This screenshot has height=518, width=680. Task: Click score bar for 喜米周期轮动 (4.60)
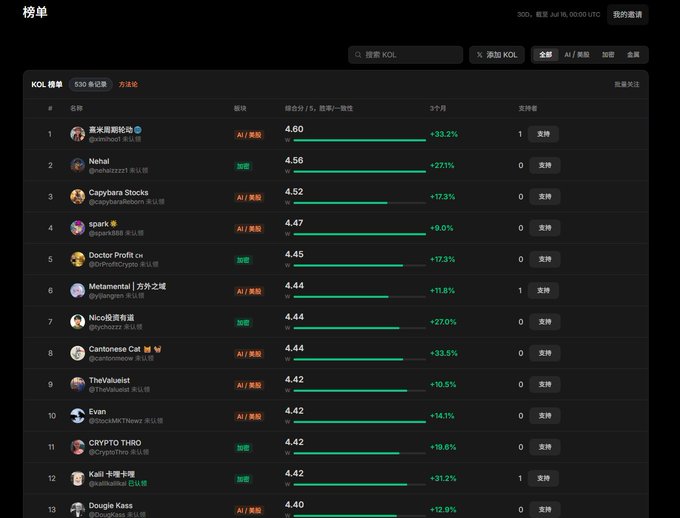click(360, 140)
